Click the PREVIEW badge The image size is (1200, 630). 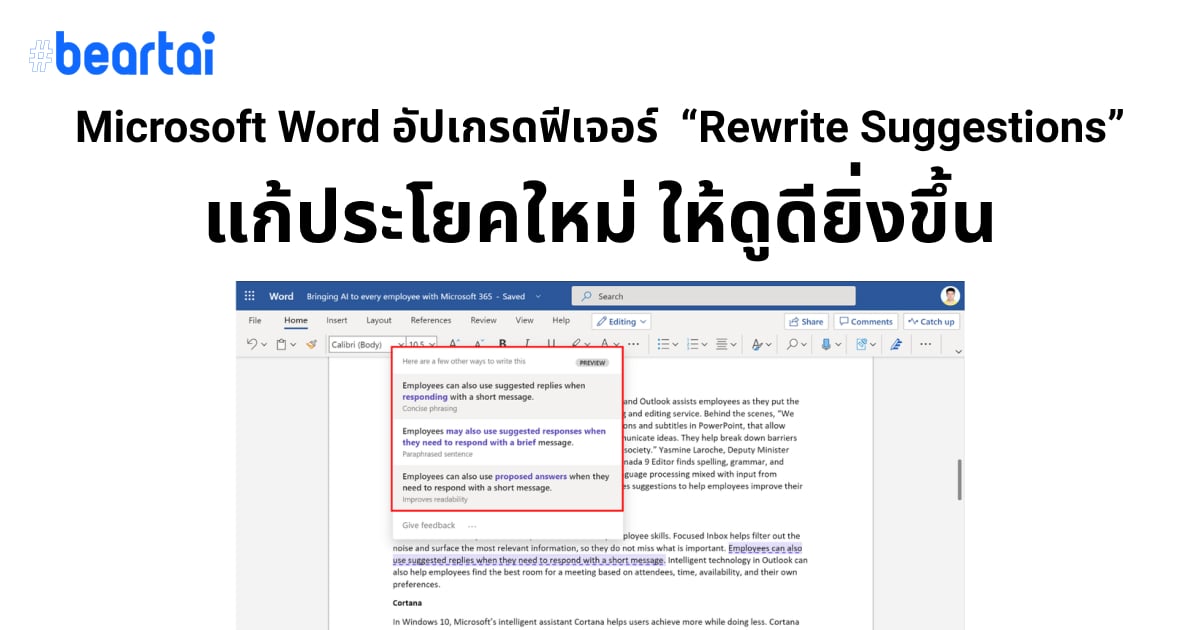(593, 362)
